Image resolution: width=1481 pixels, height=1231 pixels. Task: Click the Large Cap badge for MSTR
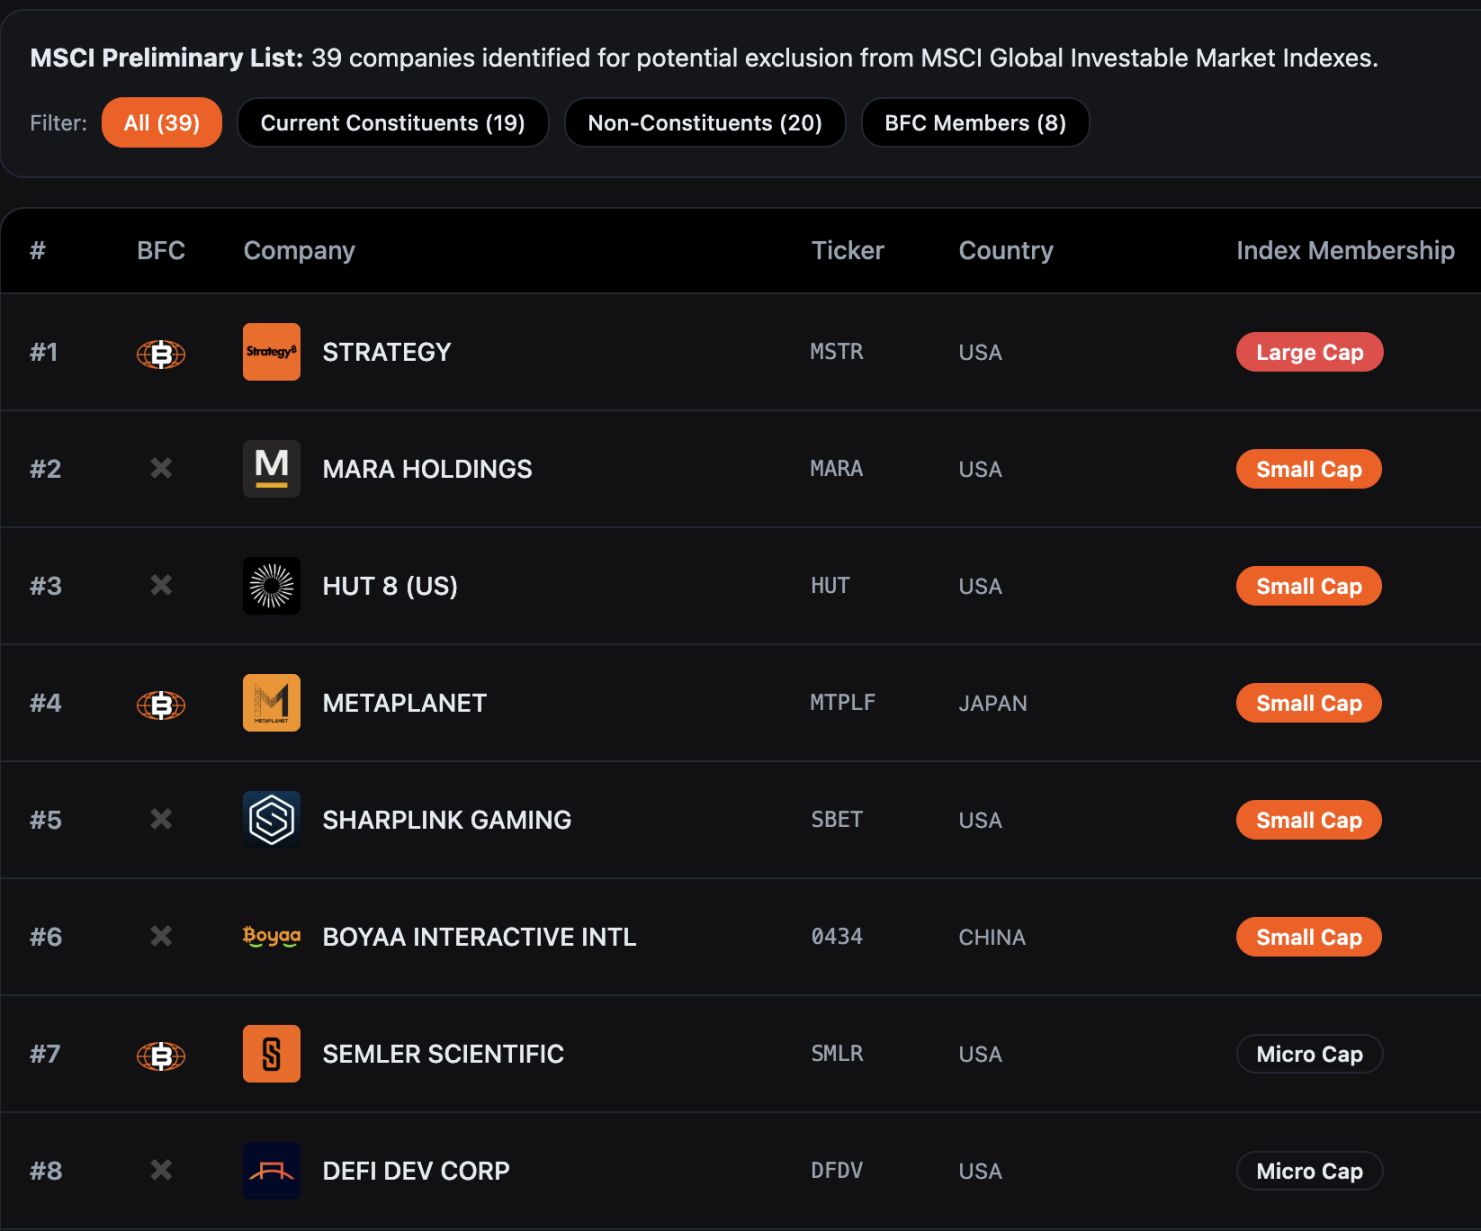[x=1309, y=352]
